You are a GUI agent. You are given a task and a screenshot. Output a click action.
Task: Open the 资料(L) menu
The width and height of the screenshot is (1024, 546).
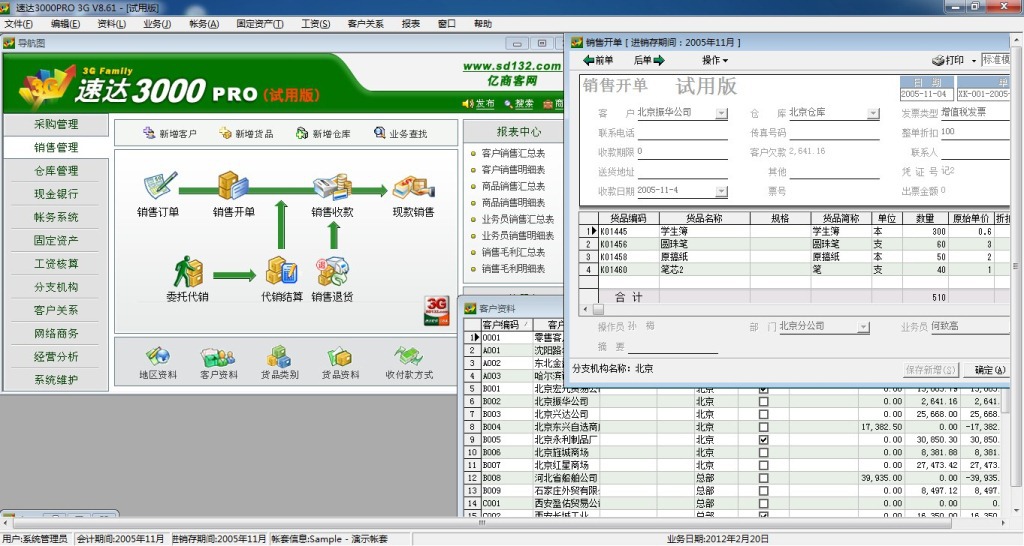click(x=111, y=24)
